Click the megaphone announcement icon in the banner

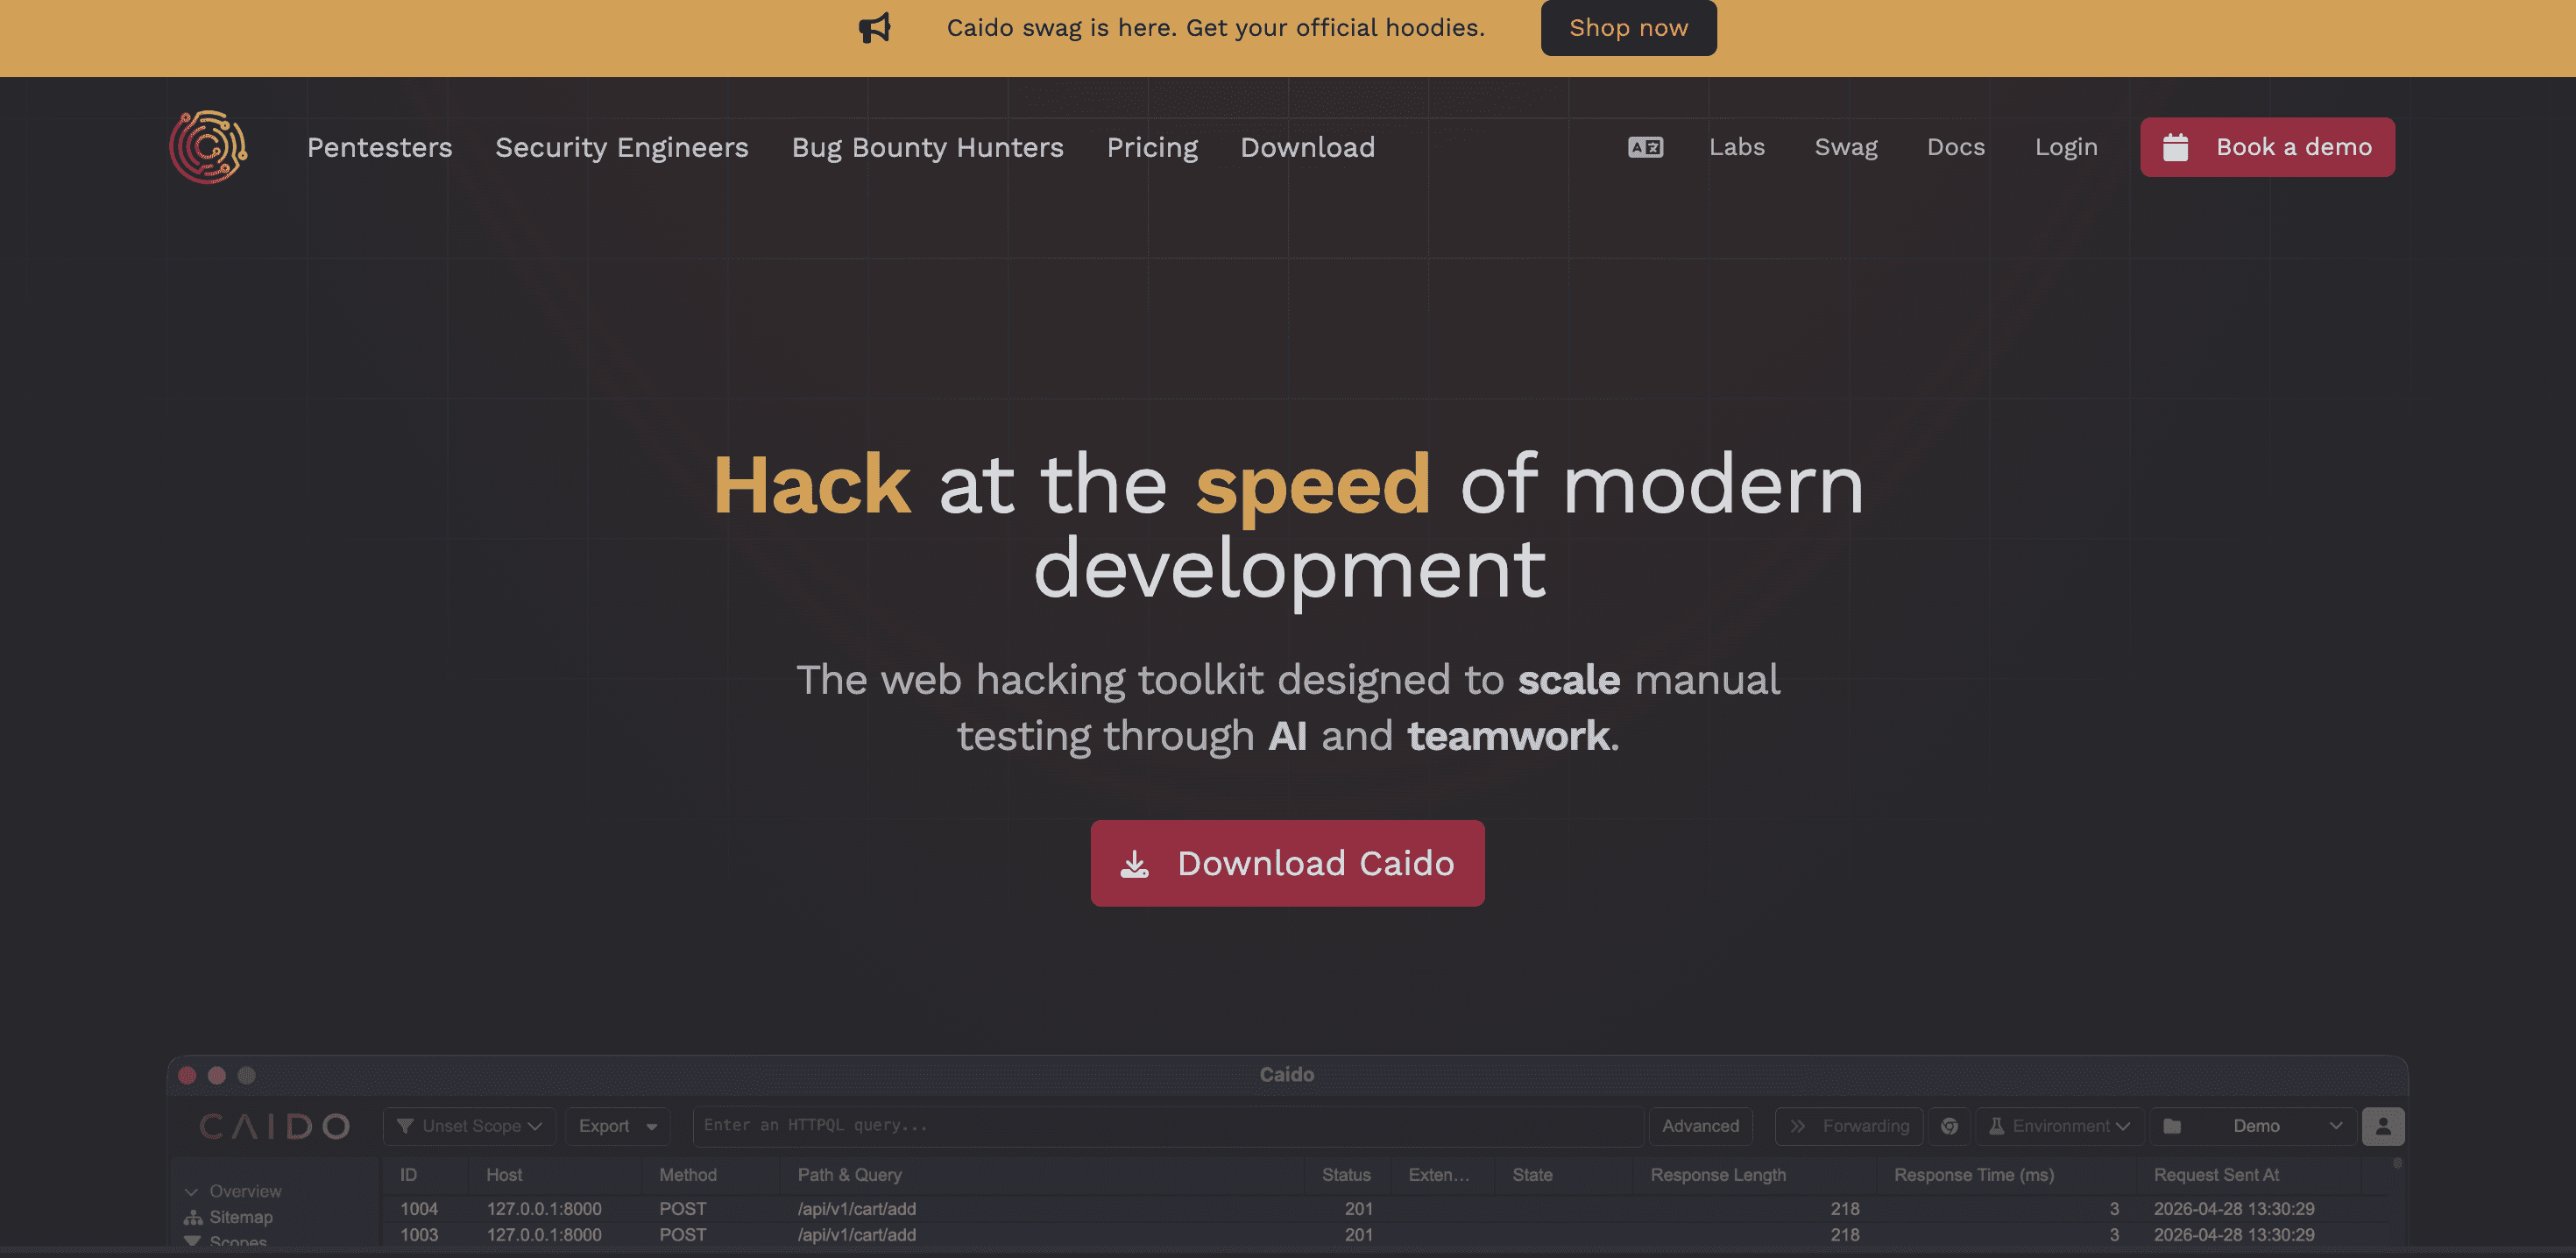click(x=874, y=28)
